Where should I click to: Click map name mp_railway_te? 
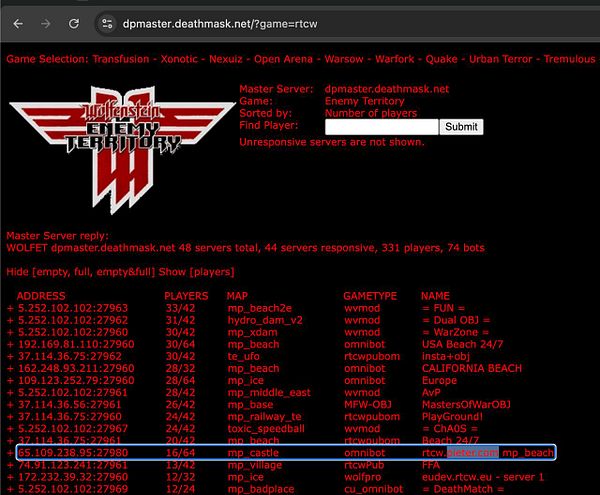[264, 417]
